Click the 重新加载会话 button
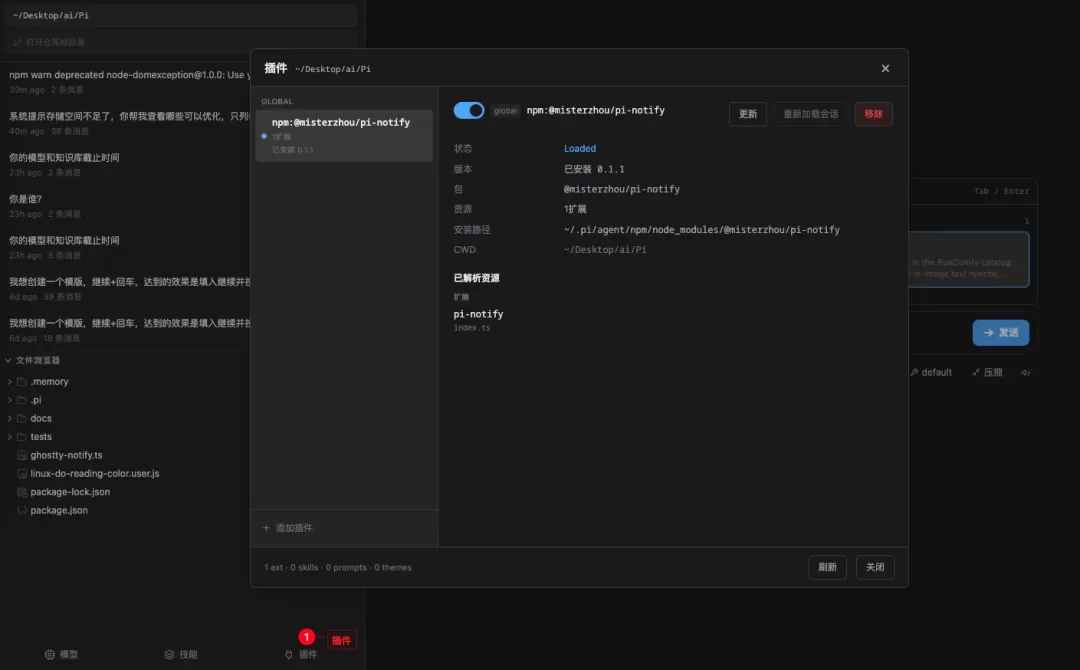This screenshot has height=670, width=1080. (x=810, y=114)
